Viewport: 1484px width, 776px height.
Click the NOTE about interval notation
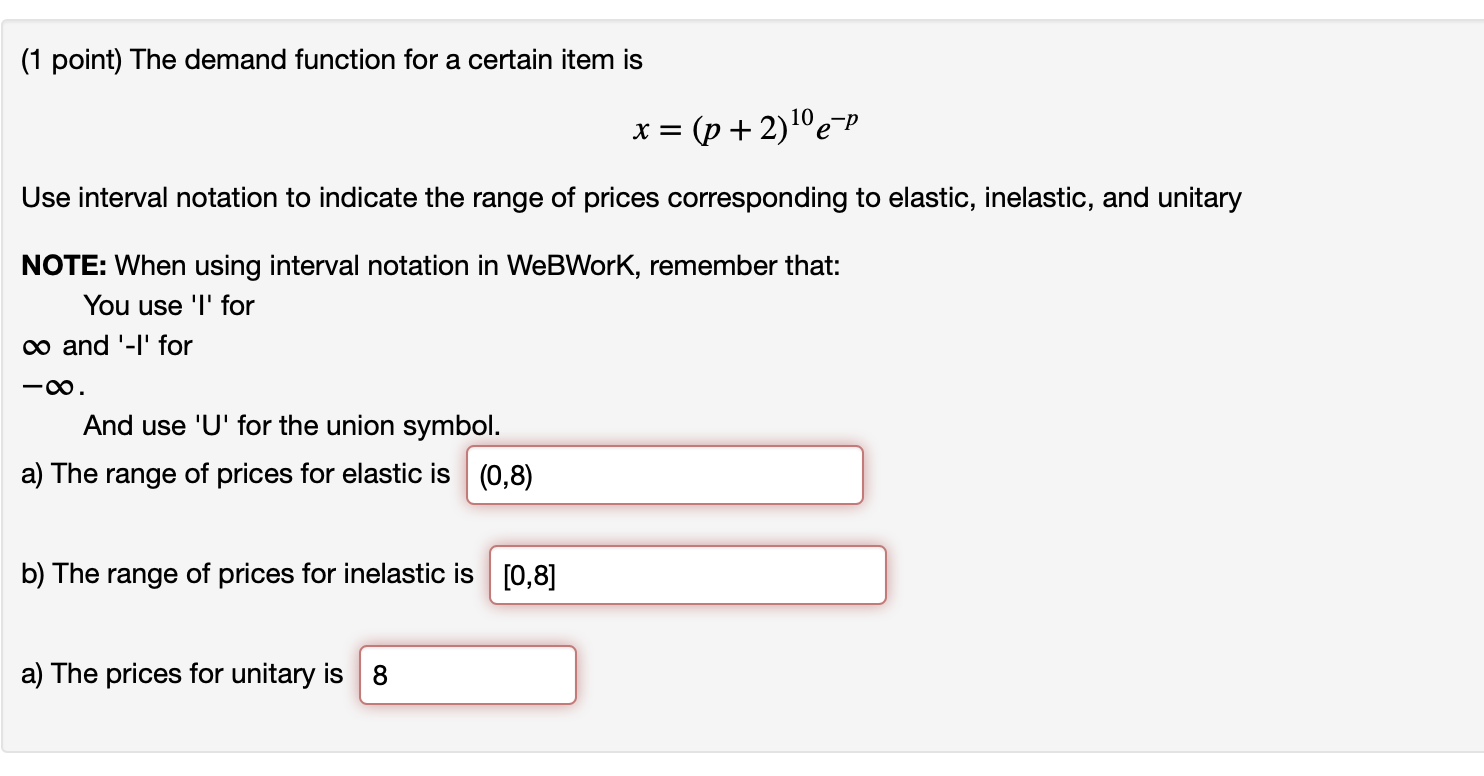(430, 266)
